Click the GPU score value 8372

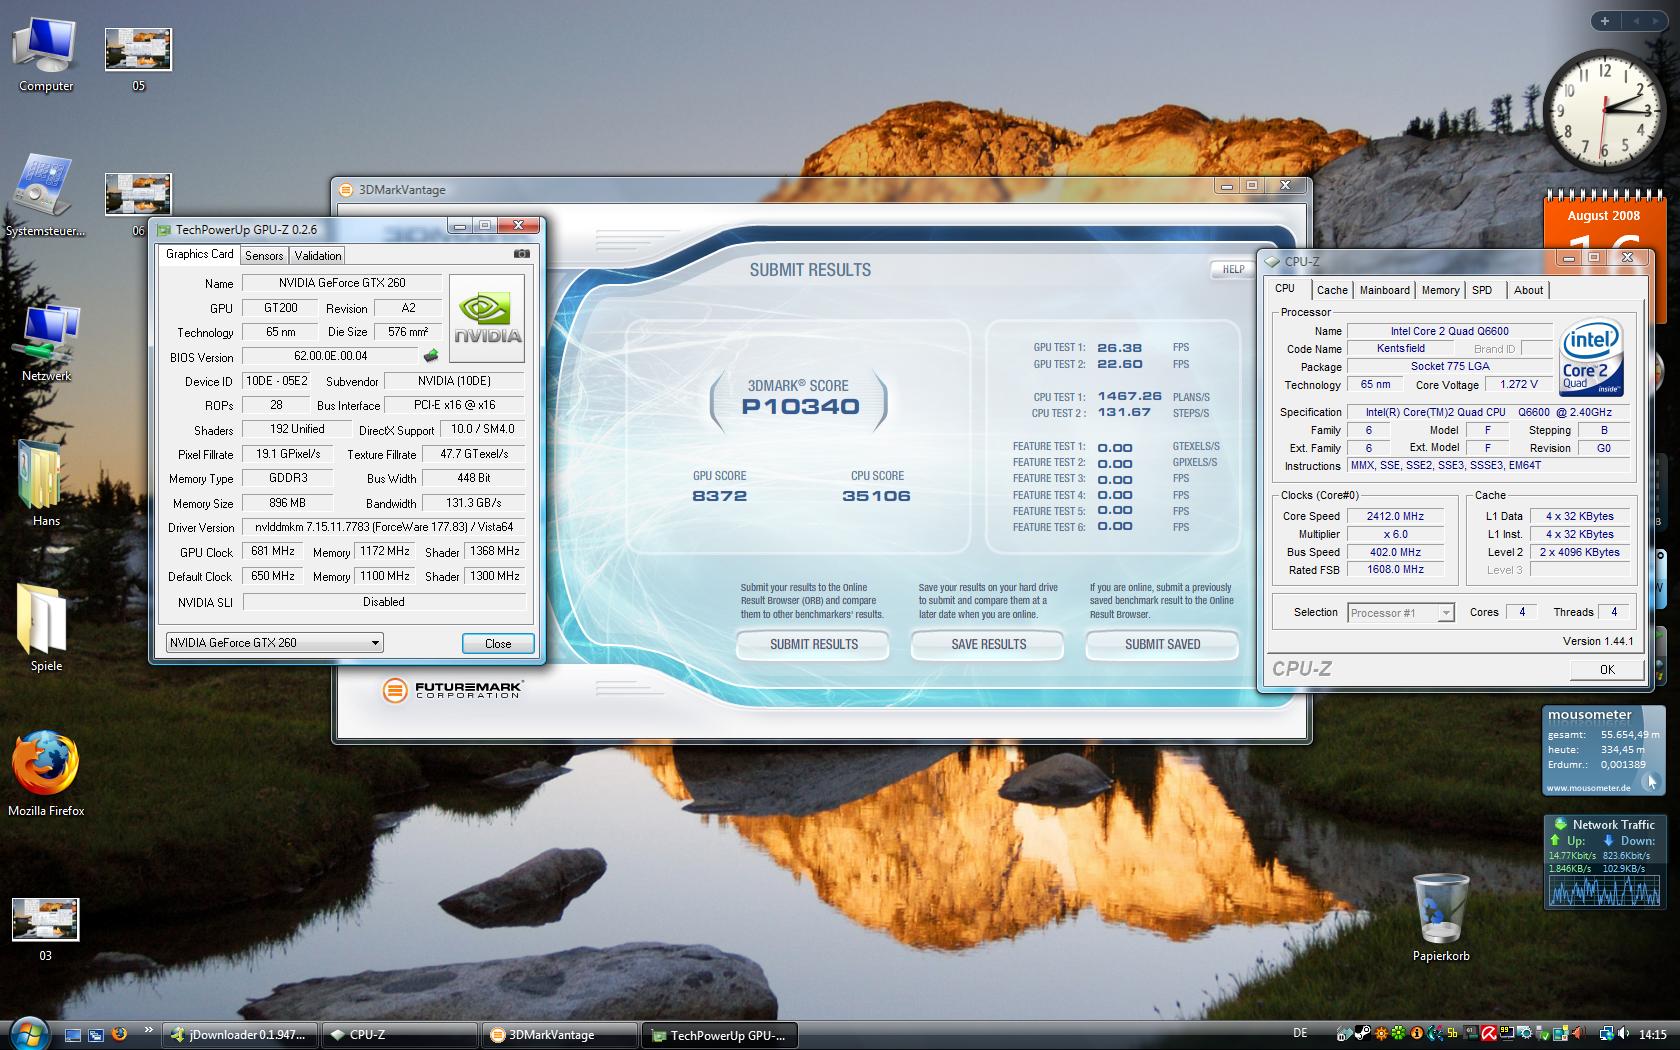coord(719,496)
